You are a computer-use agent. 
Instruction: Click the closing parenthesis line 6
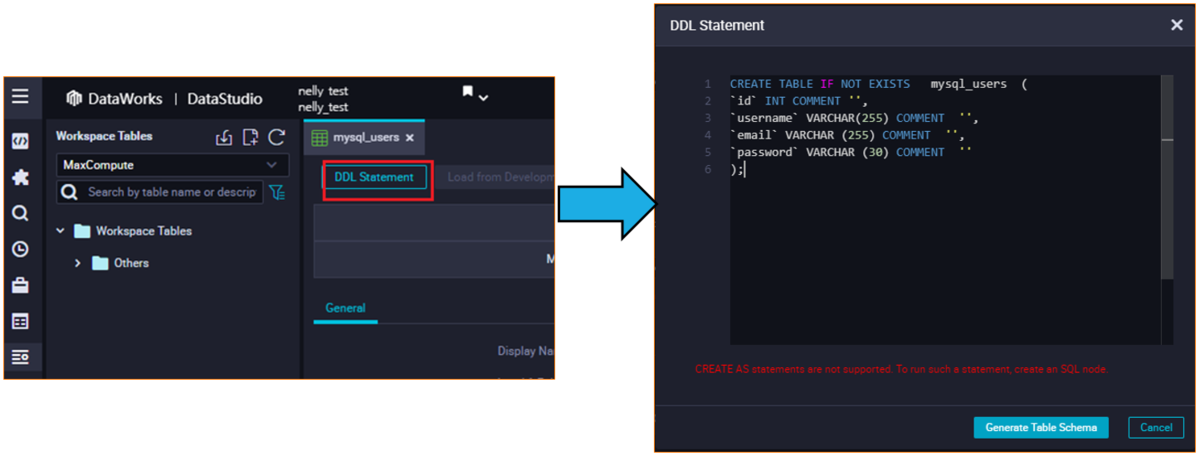pos(738,169)
